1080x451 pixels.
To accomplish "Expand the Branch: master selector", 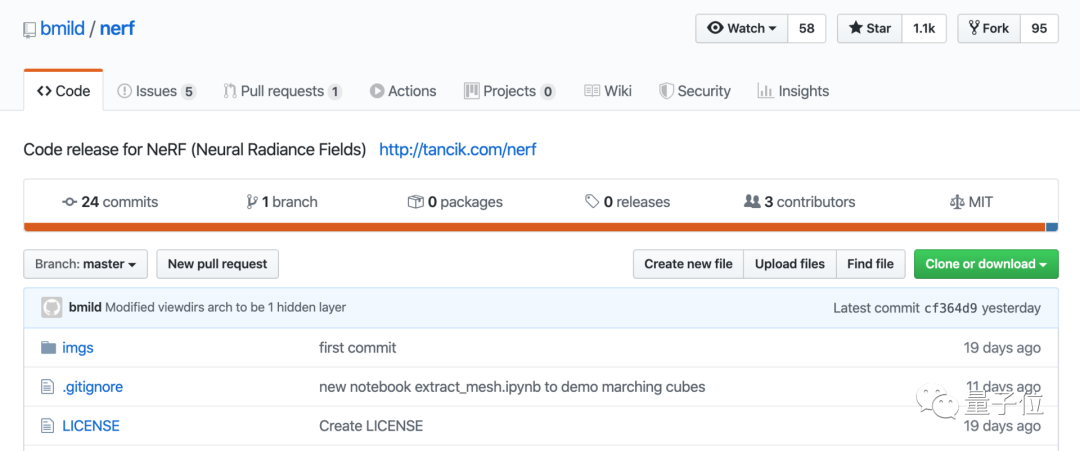I will (85, 264).
